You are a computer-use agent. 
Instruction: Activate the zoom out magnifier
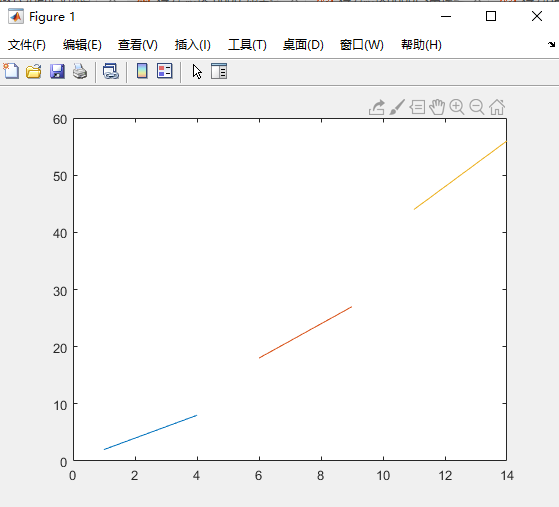pyautogui.click(x=477, y=107)
